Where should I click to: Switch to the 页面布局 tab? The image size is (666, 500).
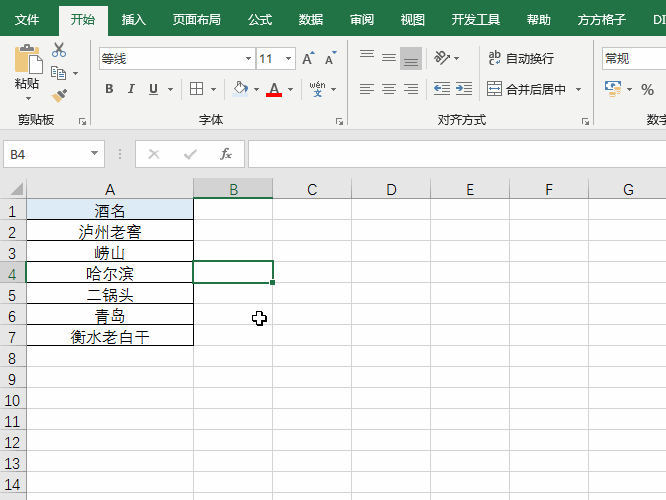196,20
